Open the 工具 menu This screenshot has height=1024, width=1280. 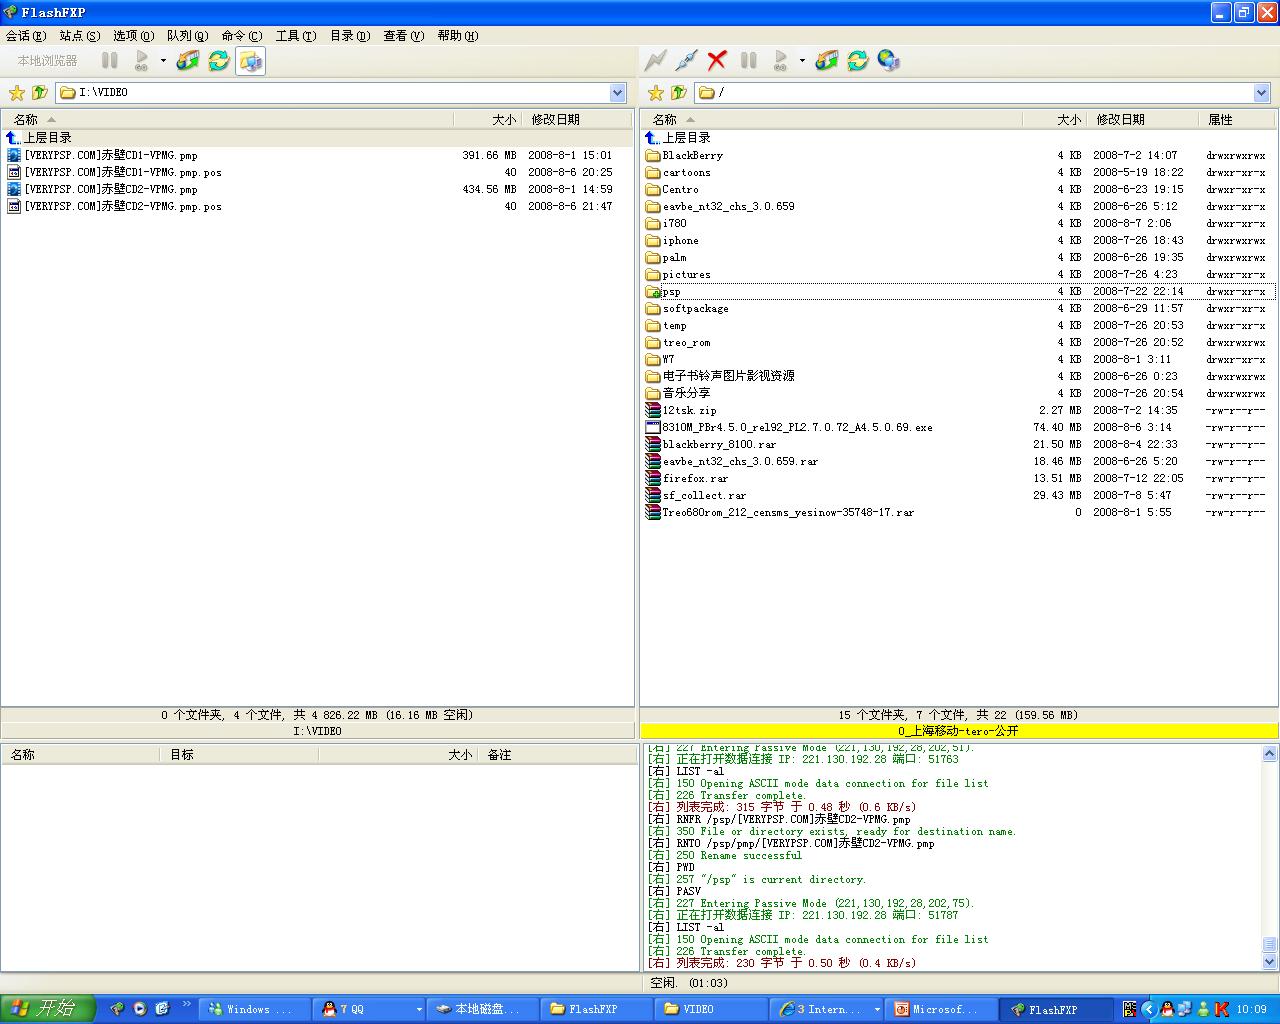pyautogui.click(x=296, y=35)
